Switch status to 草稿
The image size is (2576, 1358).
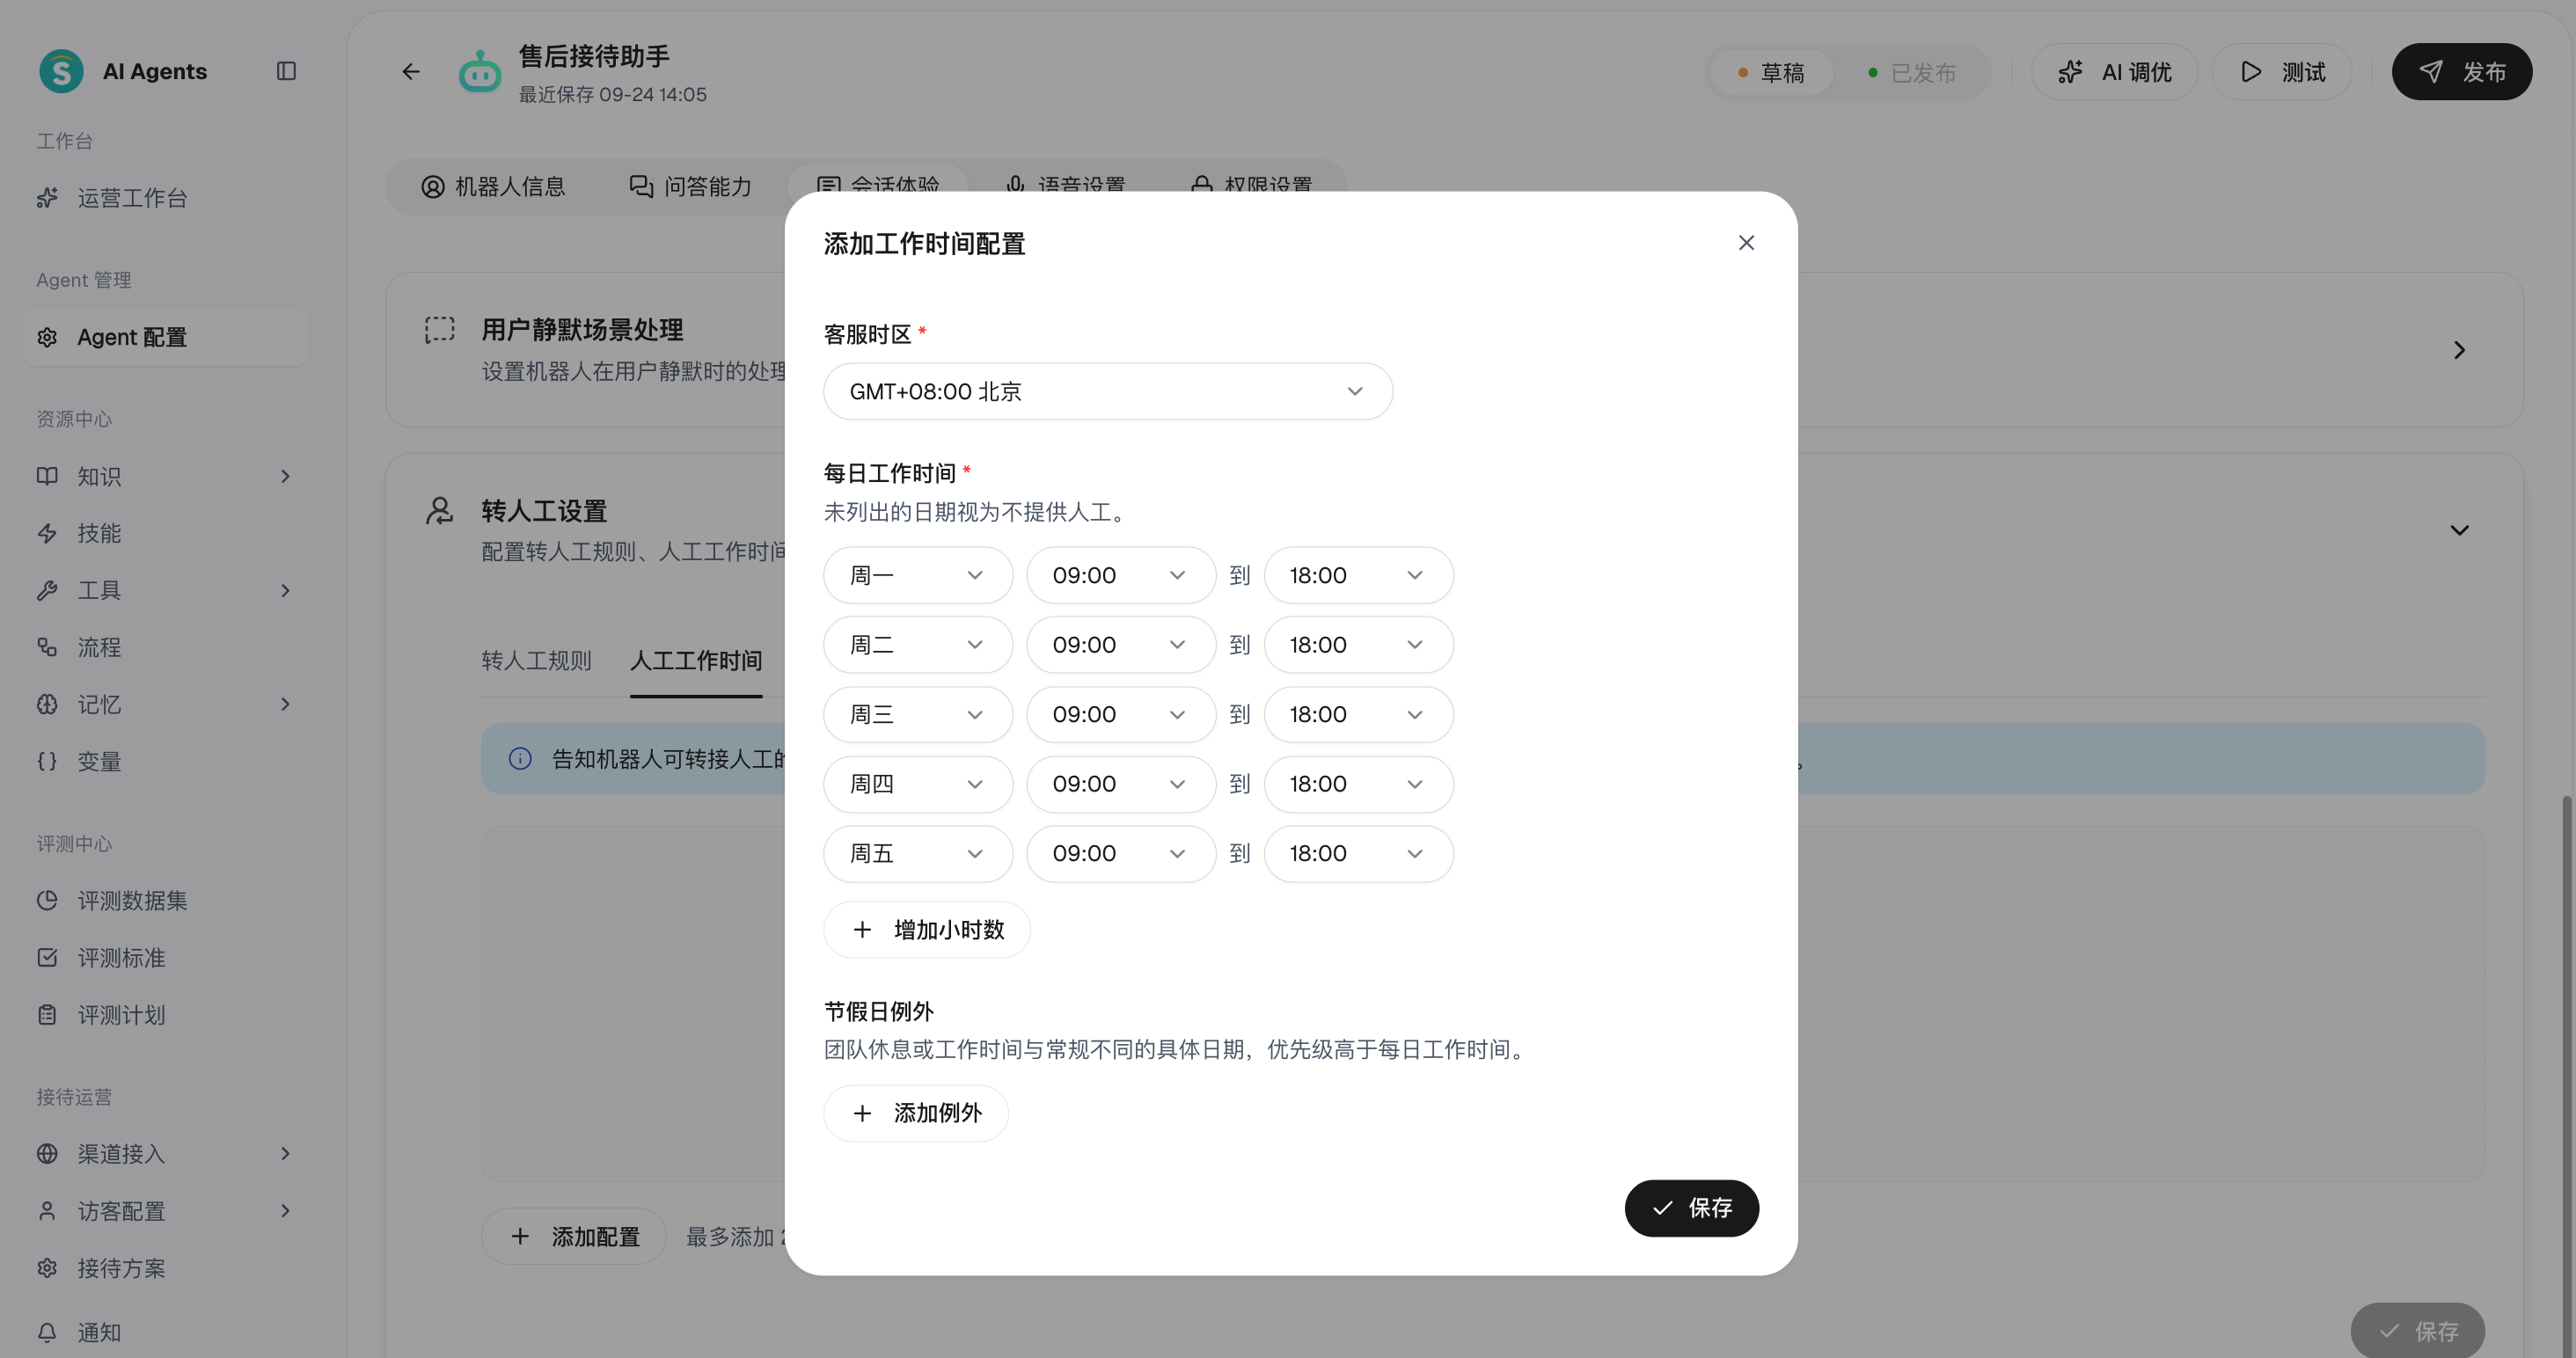pyautogui.click(x=1771, y=73)
